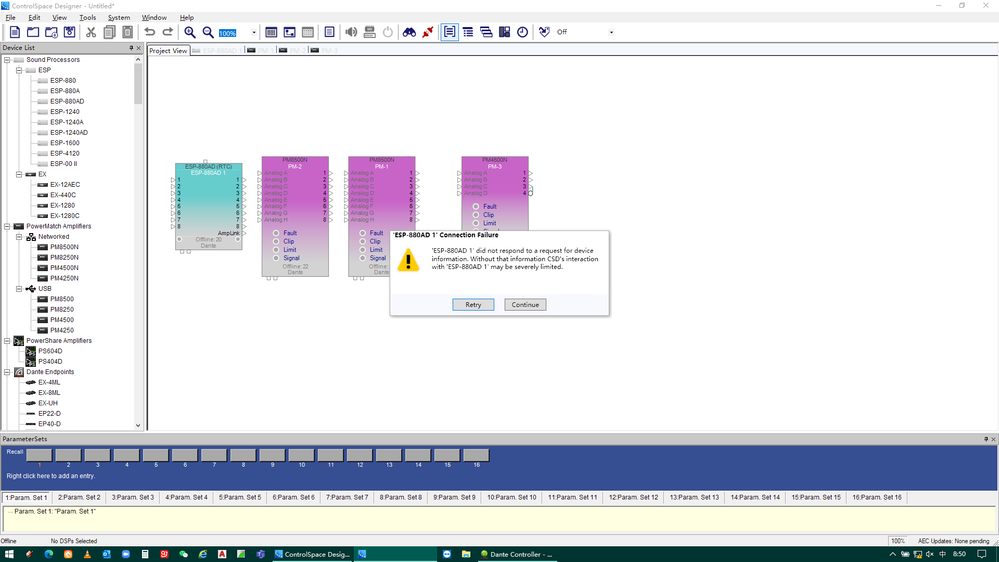Viewport: 999px width, 562px height.
Task: Cut the selected device
Action: point(91,32)
